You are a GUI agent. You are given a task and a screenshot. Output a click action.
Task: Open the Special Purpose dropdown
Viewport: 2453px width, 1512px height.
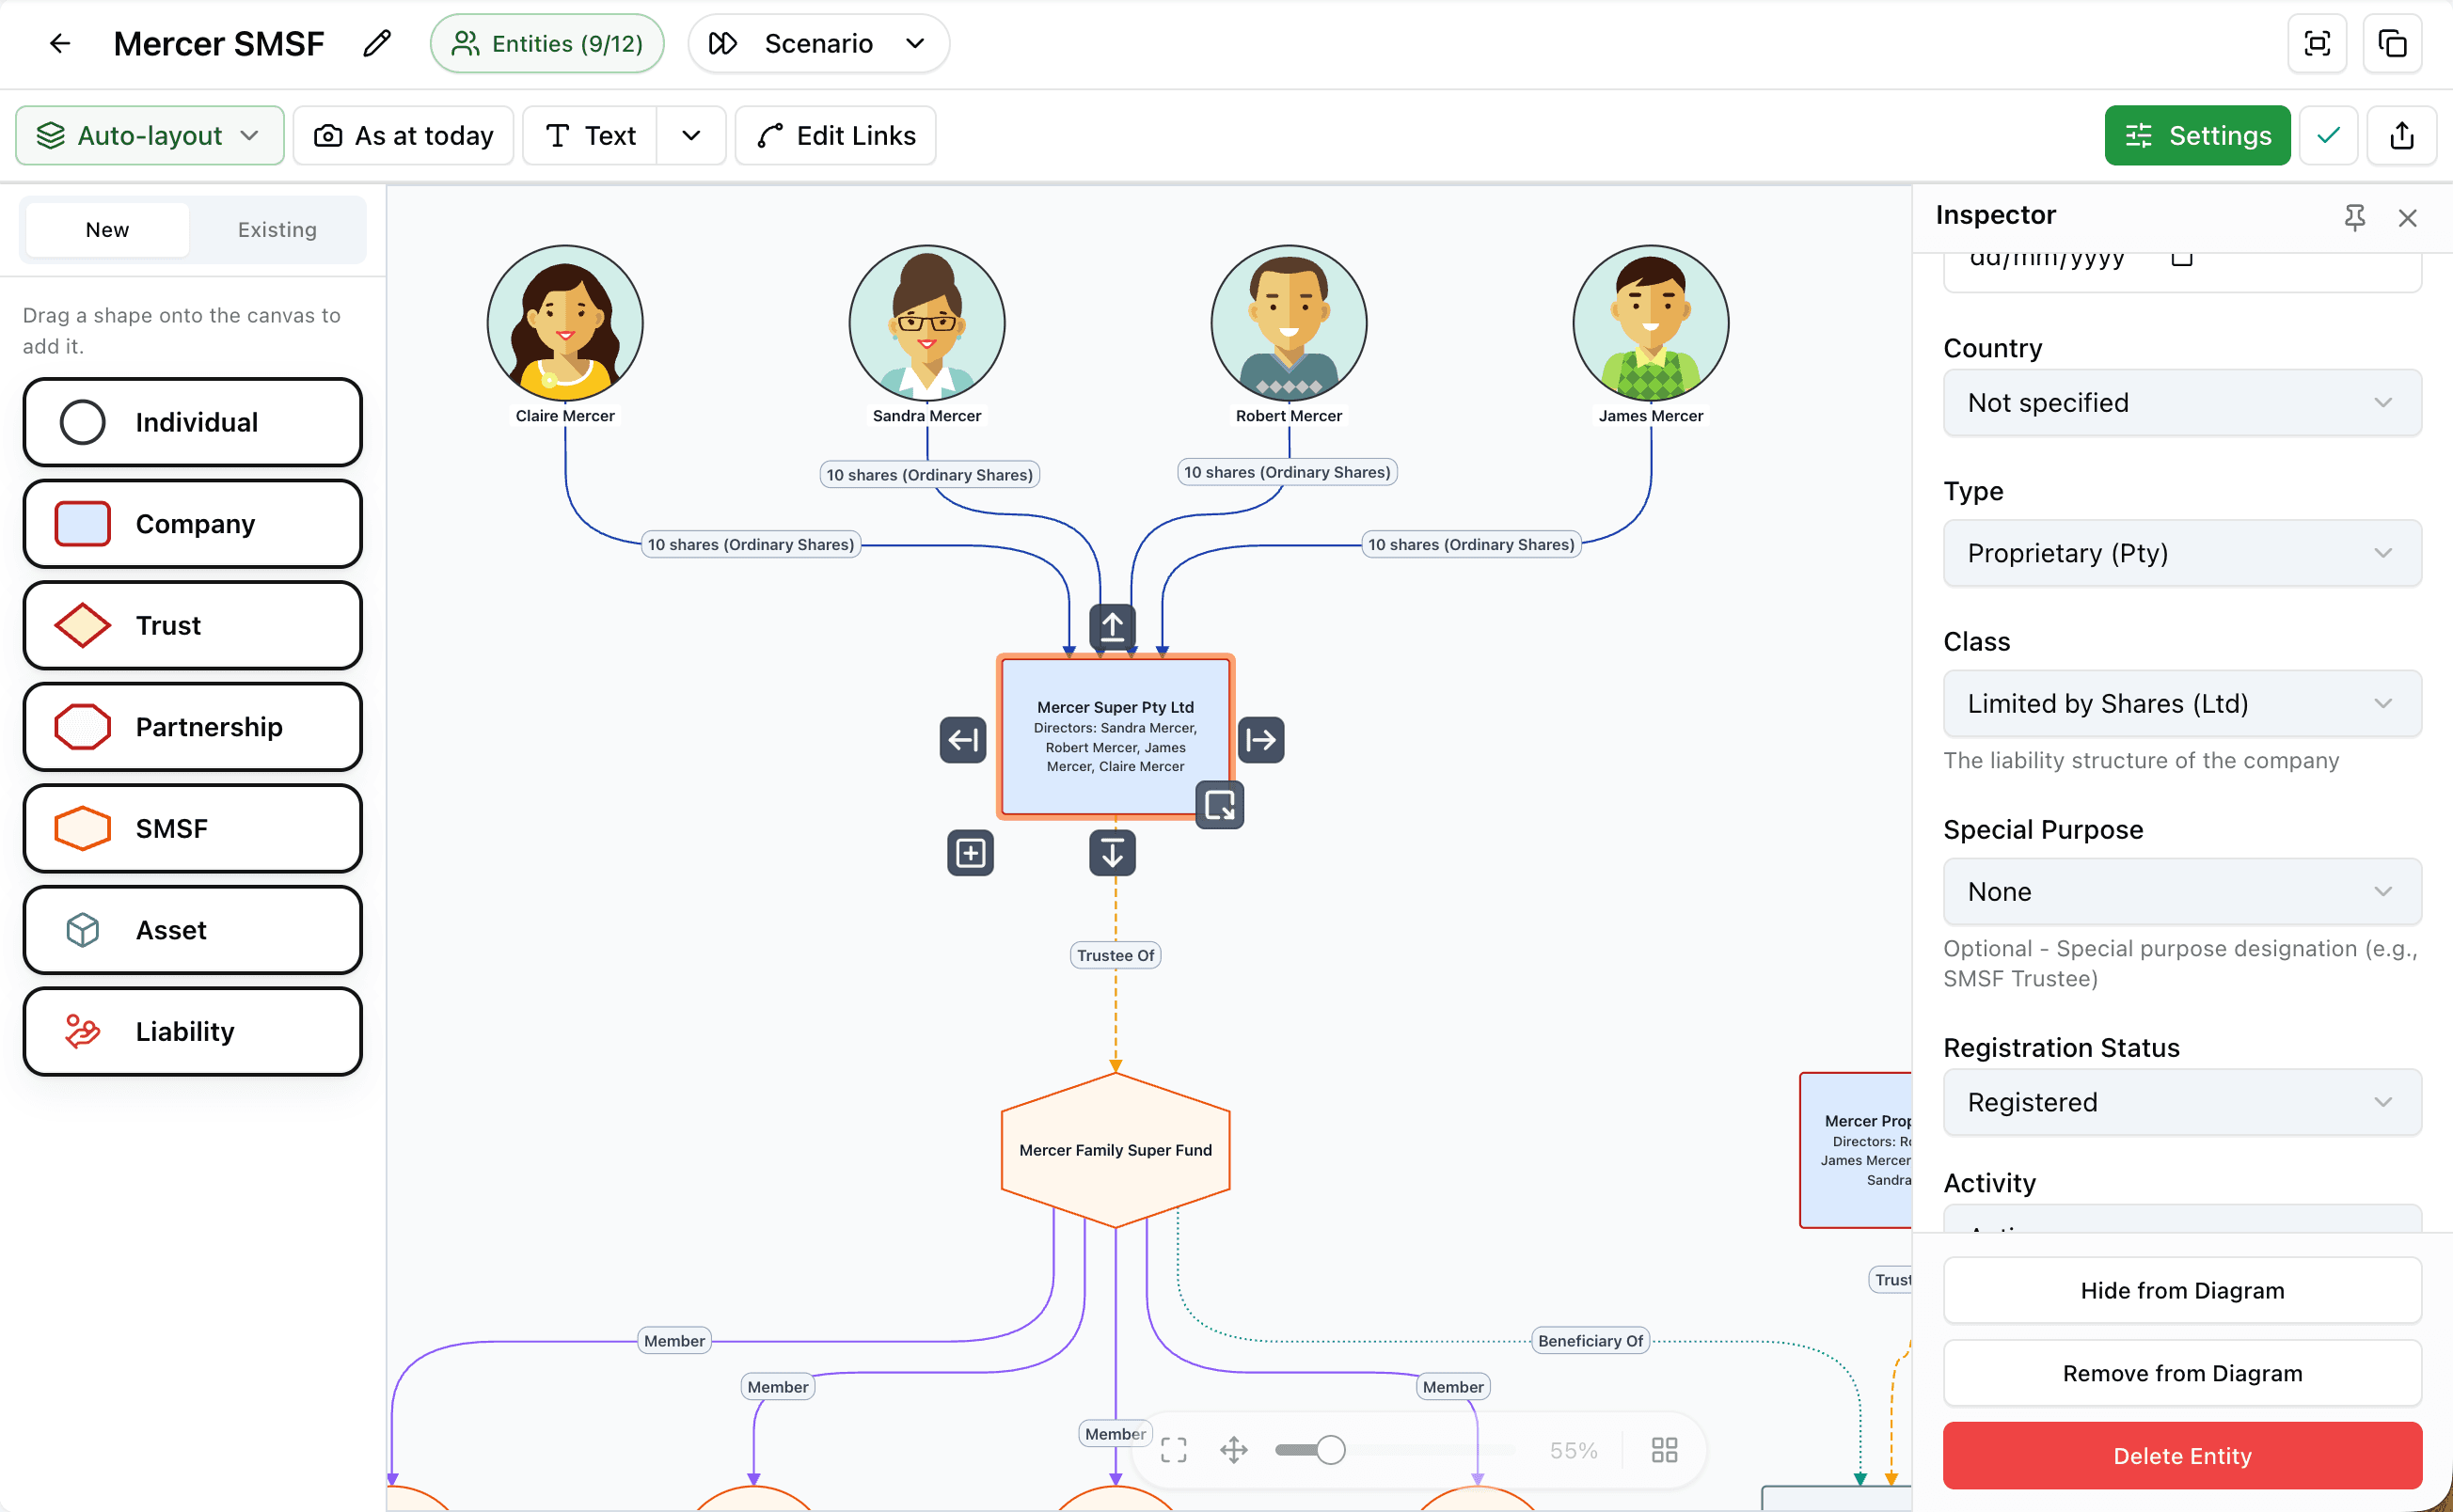coord(2182,891)
